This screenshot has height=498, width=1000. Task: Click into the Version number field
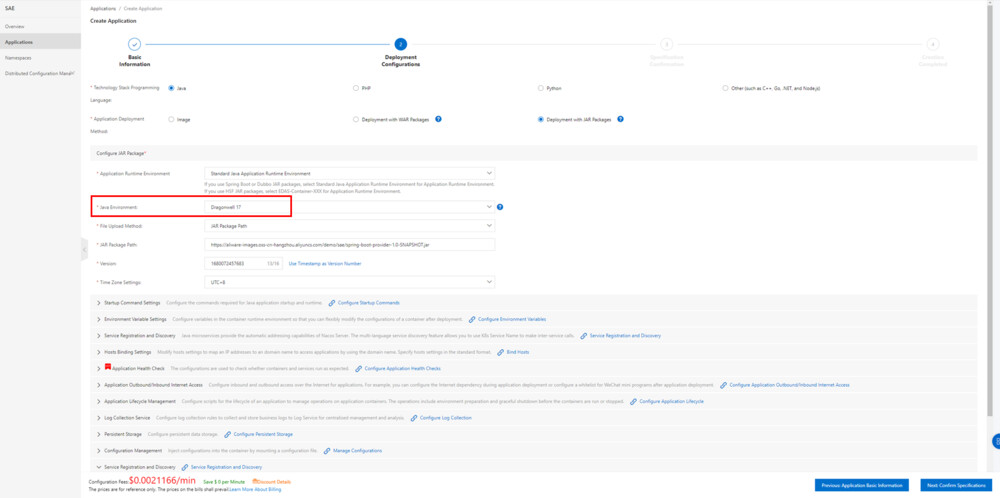(243, 263)
